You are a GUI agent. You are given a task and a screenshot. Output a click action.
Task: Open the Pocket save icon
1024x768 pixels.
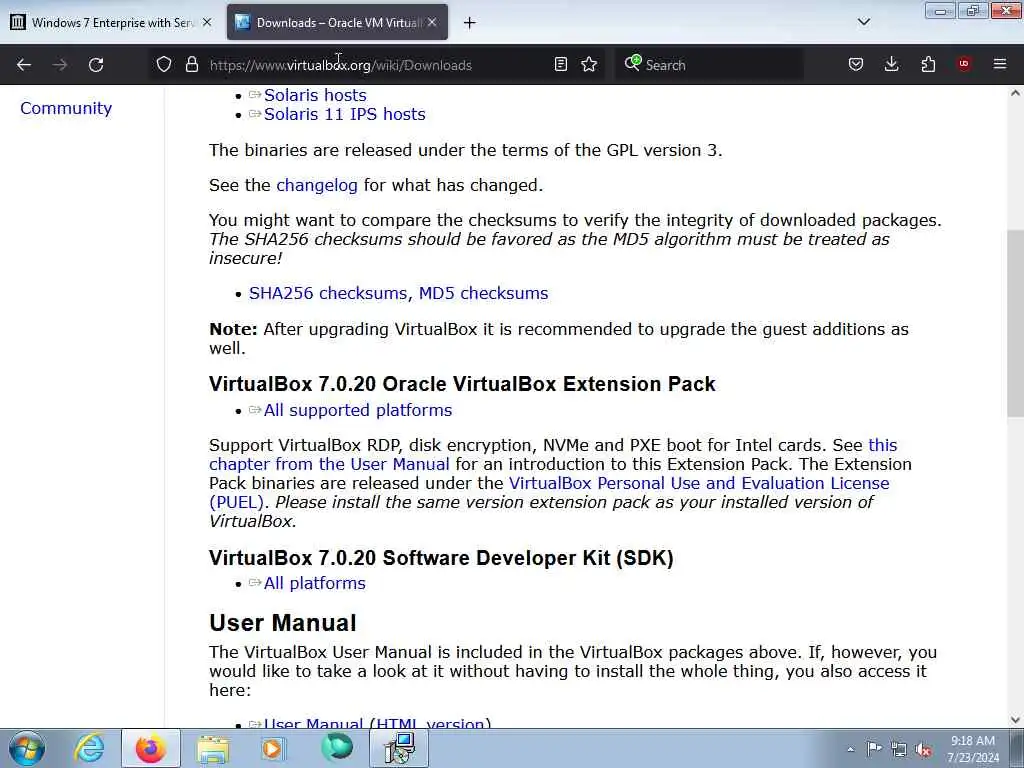coord(856,65)
